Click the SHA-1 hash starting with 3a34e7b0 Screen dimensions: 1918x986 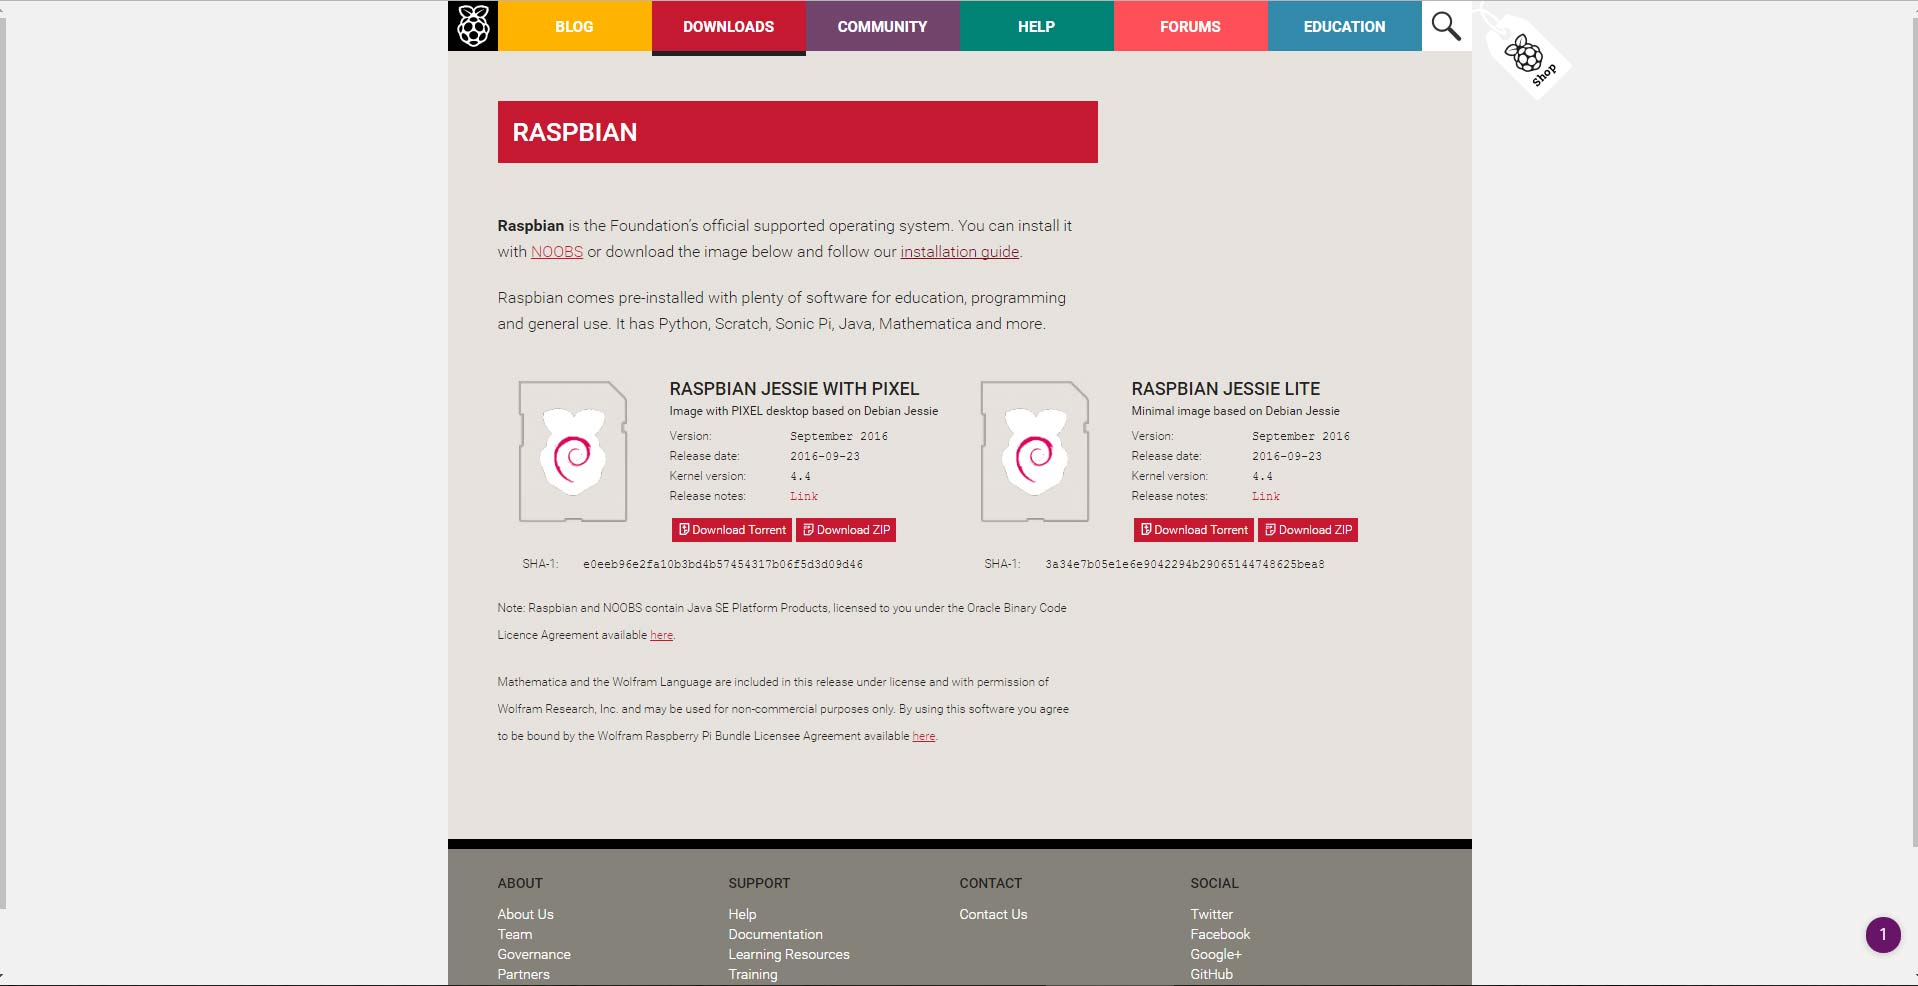pos(1185,564)
